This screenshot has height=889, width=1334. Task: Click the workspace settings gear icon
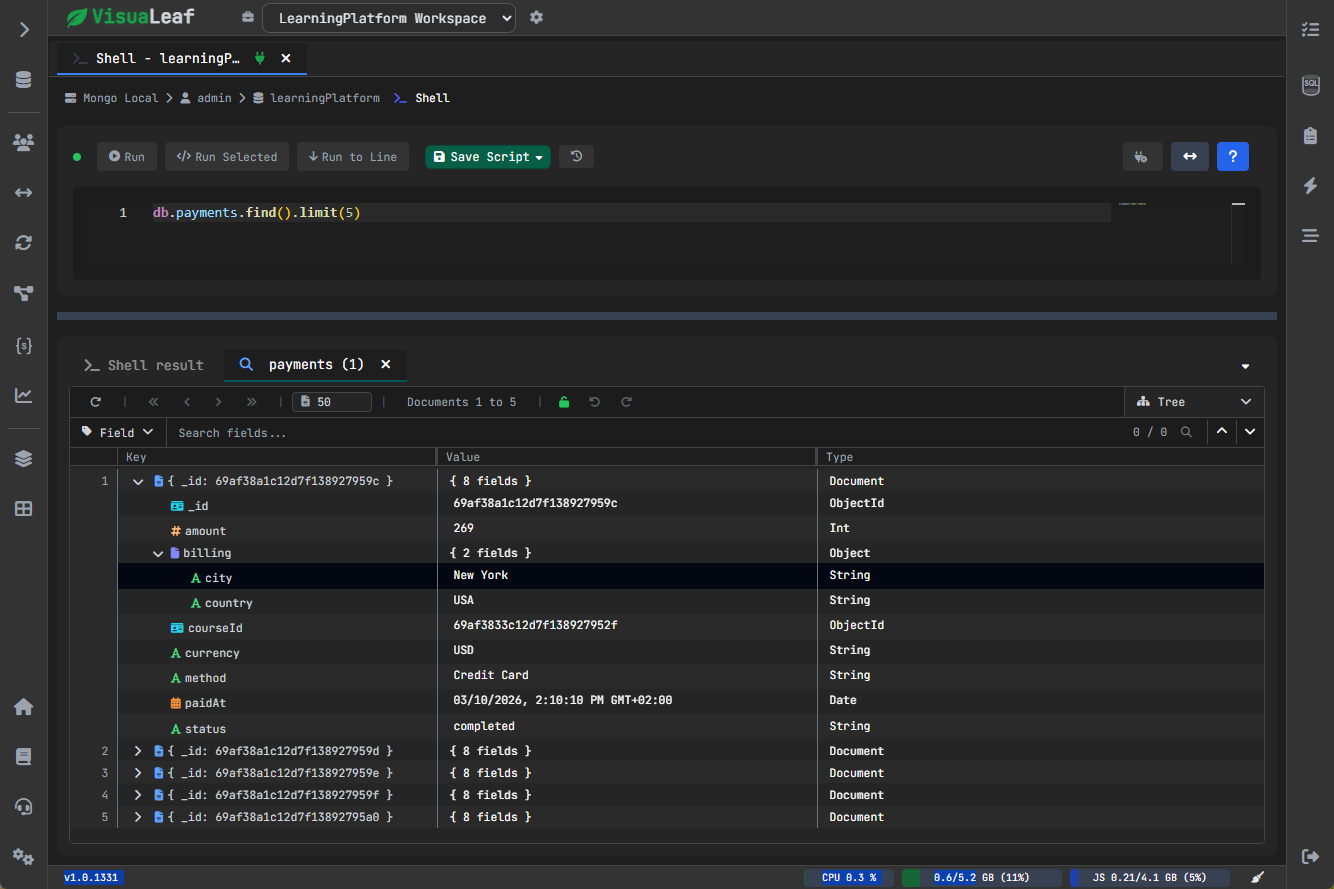point(537,18)
